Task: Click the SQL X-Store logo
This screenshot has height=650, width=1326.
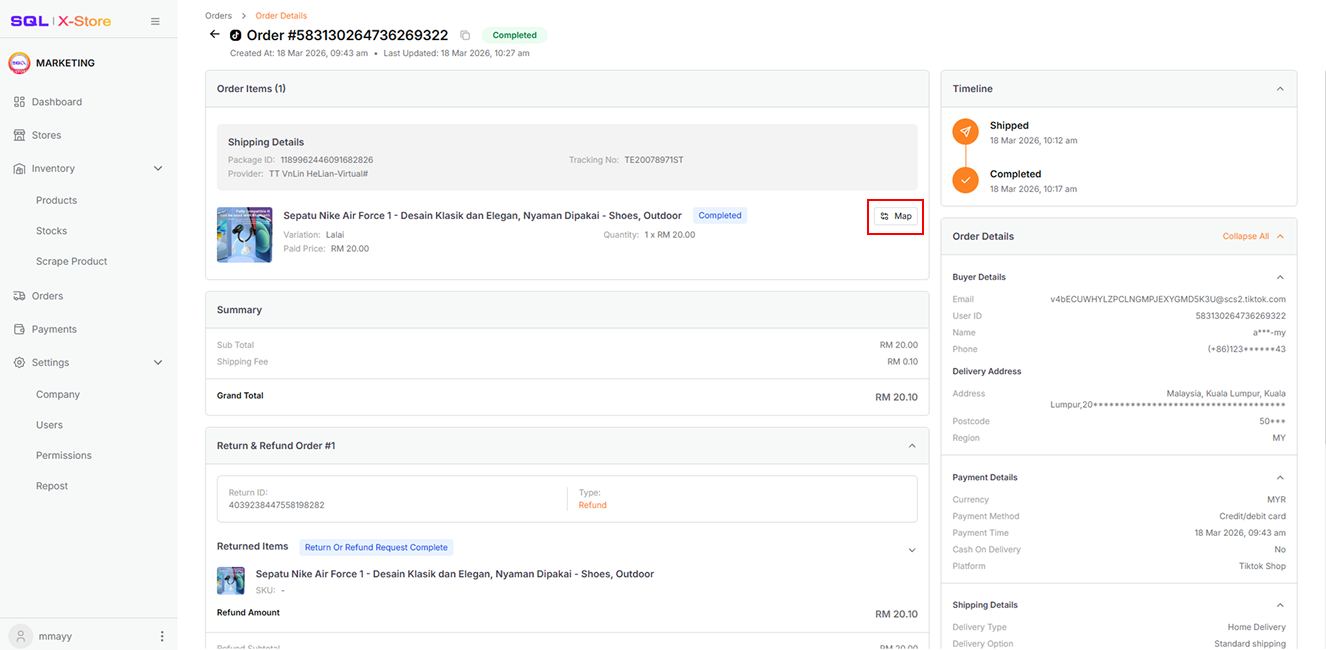Action: 61,21
